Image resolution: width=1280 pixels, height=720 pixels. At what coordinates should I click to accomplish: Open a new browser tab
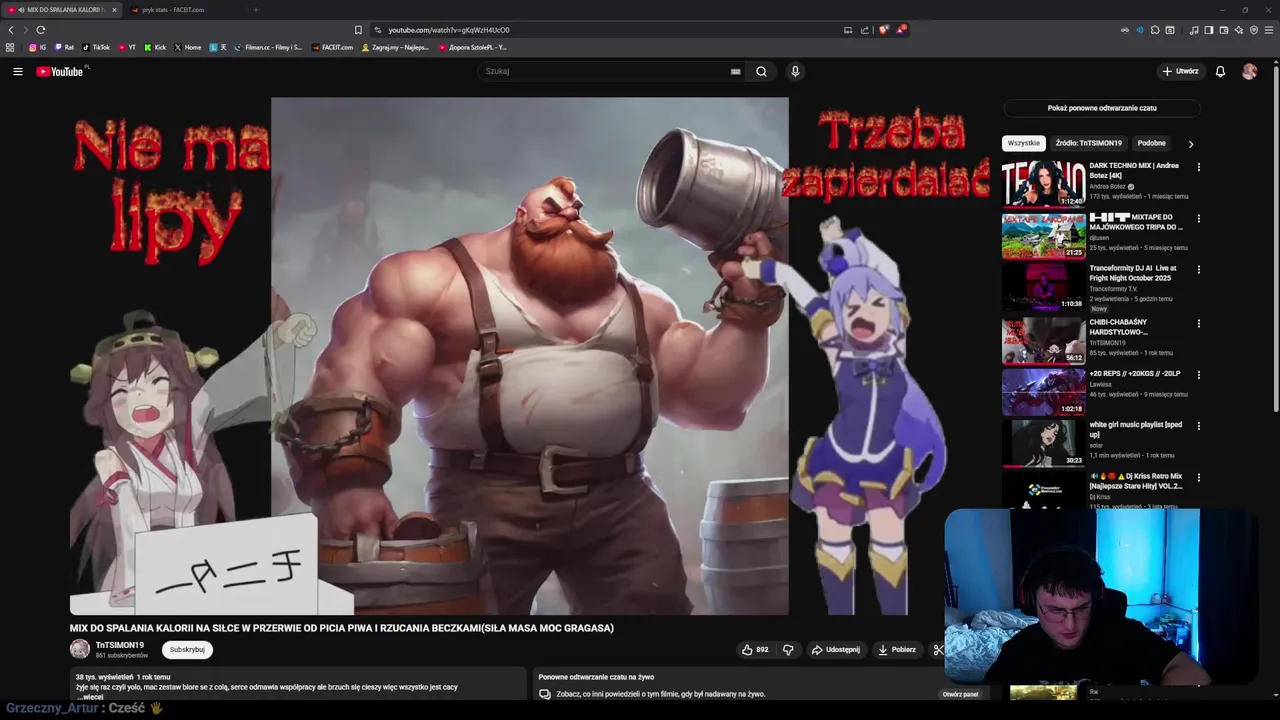point(255,10)
